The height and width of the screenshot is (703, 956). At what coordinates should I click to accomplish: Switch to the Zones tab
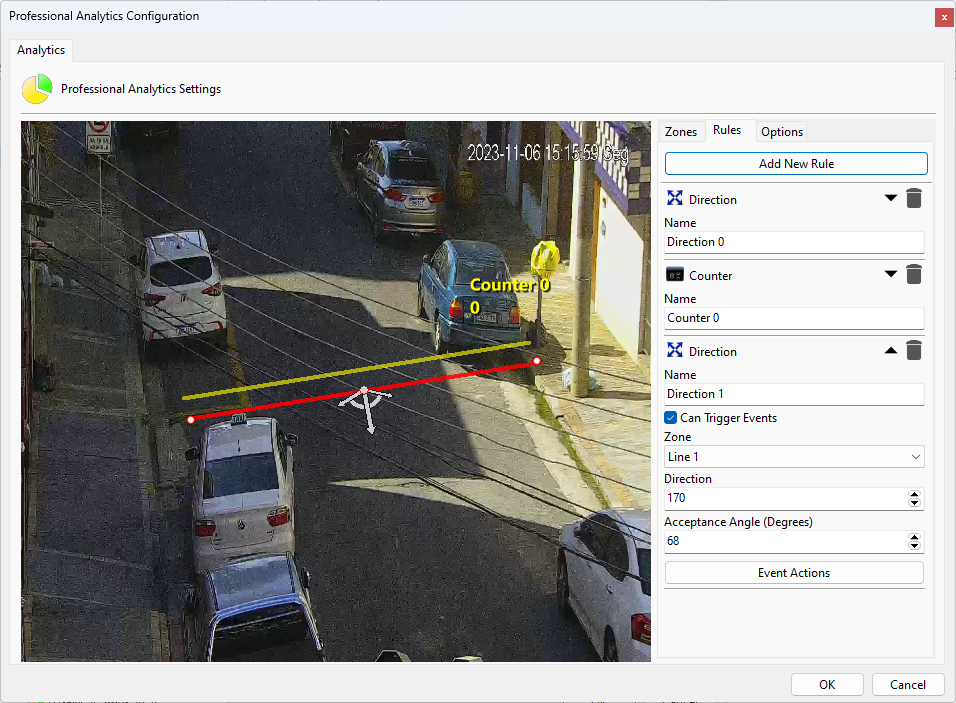point(680,132)
